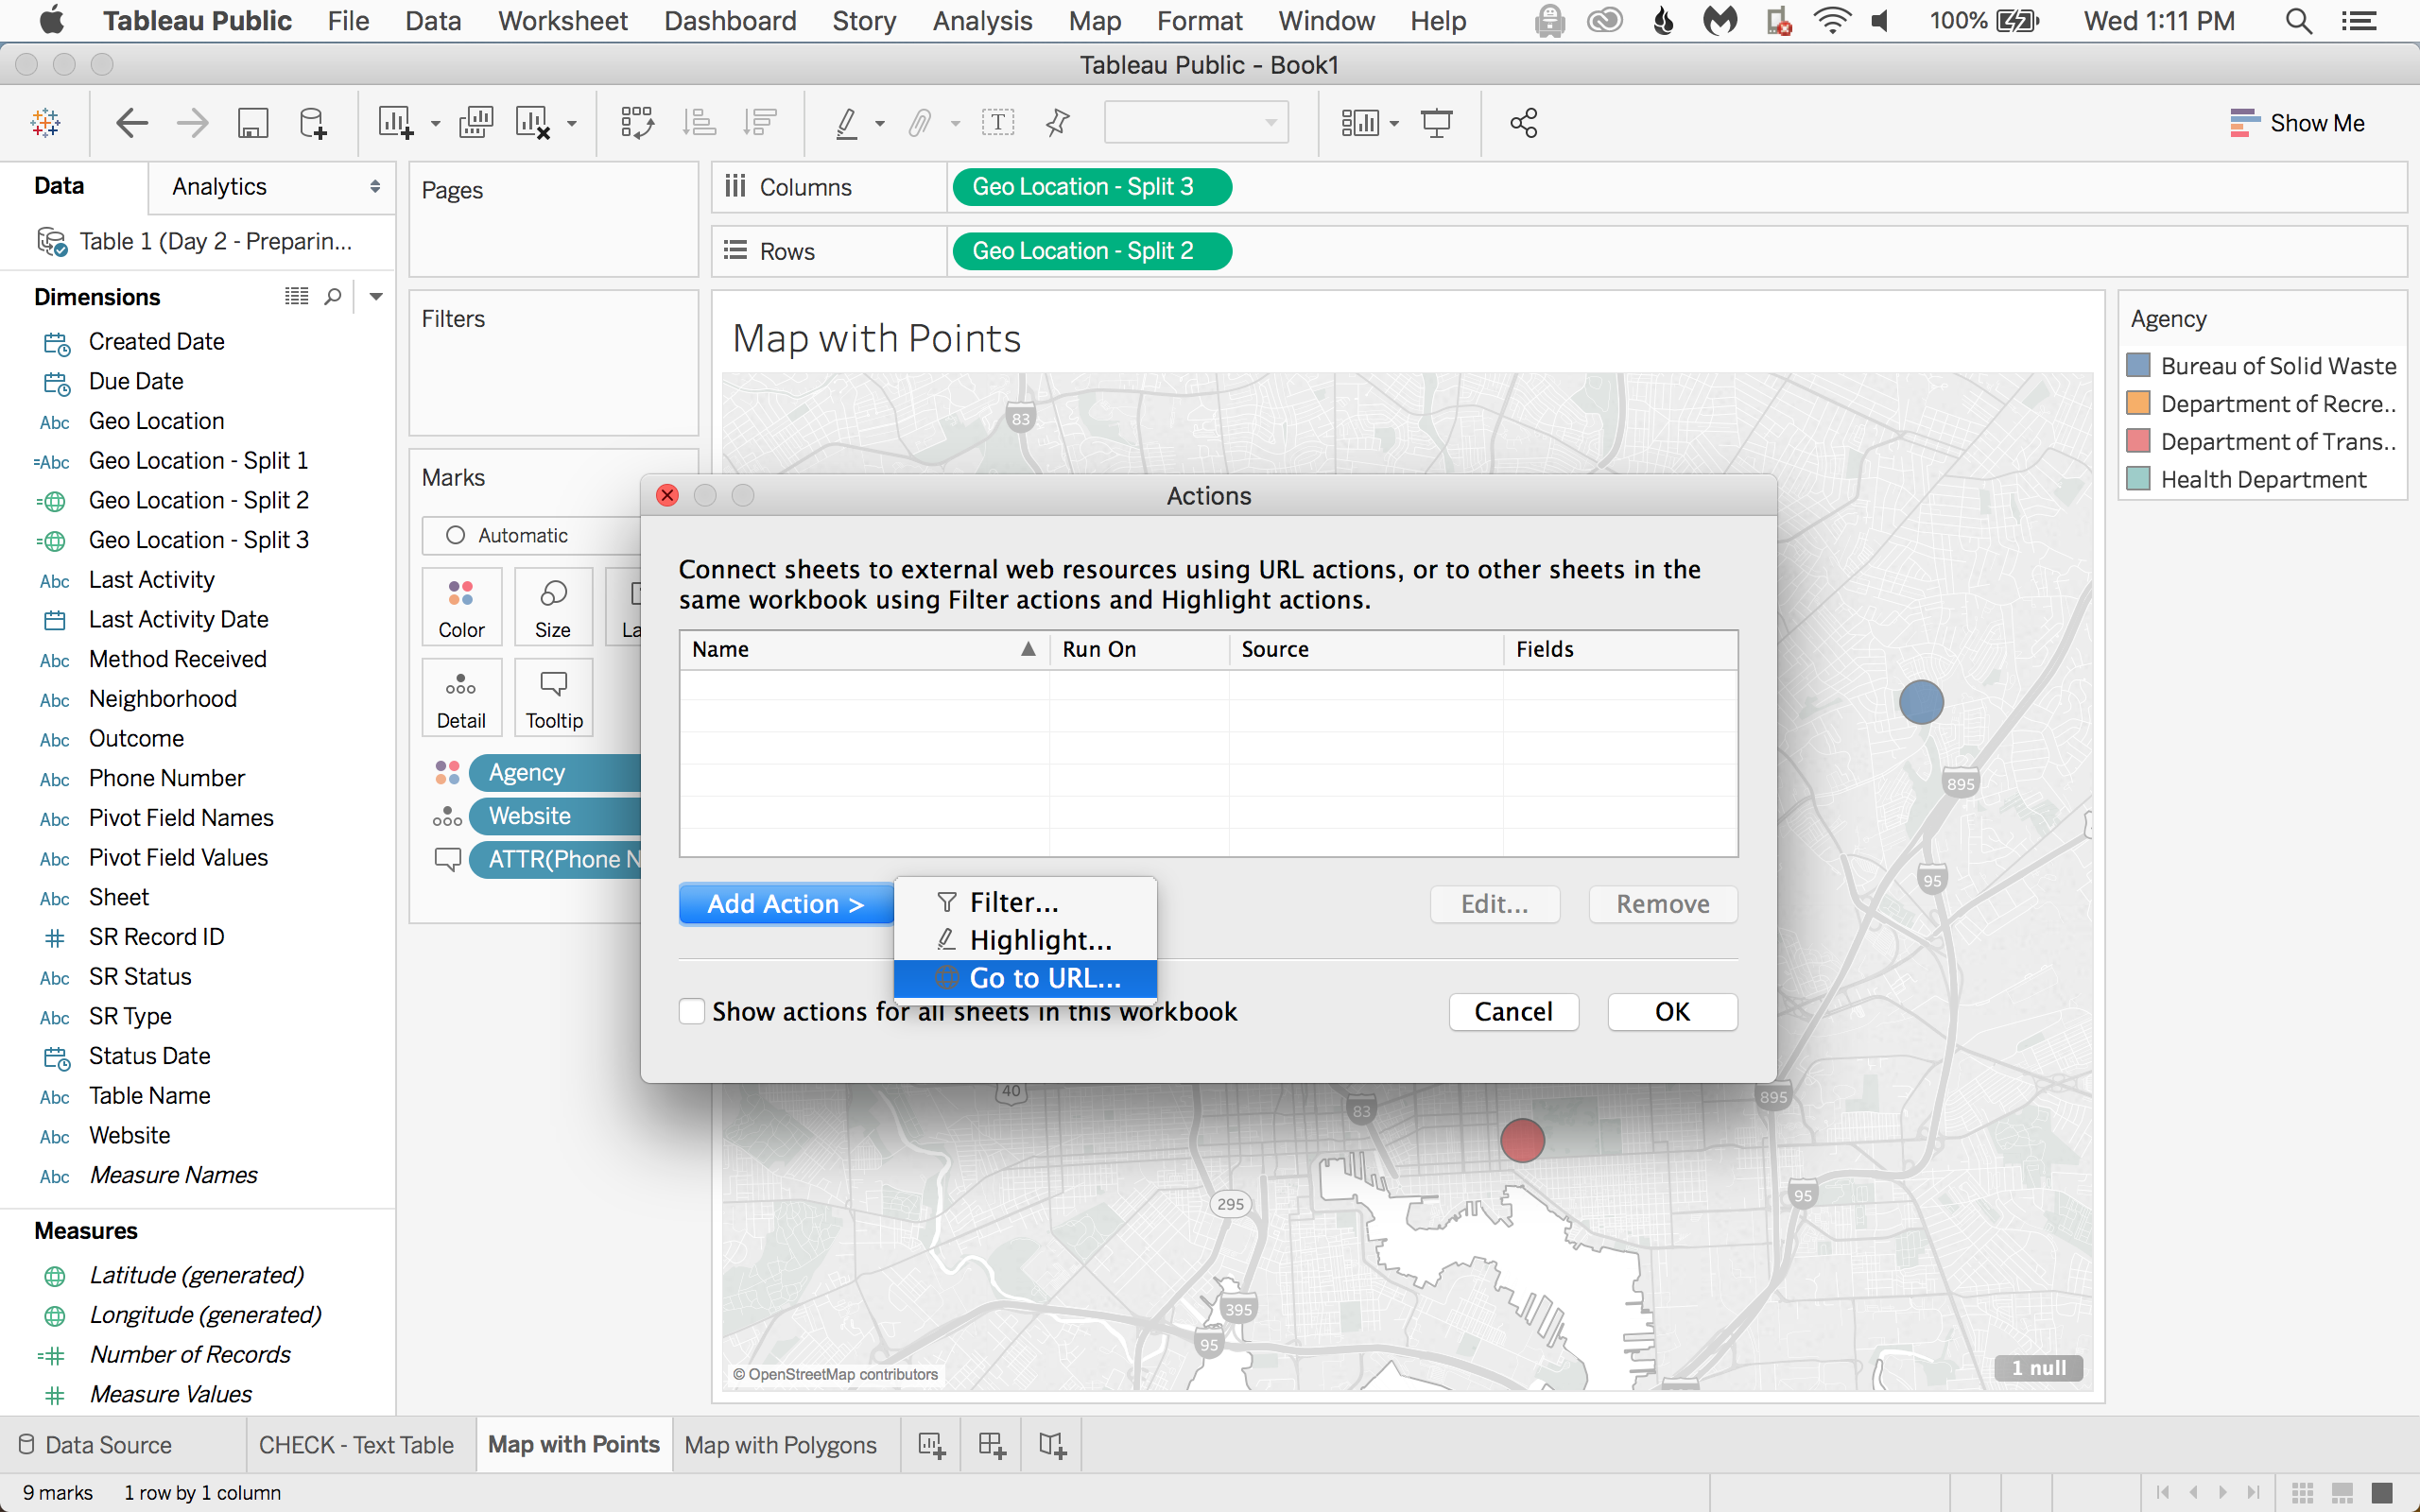Swap rows and columns icon
Viewport: 2420px width, 1512px height.
coord(637,123)
